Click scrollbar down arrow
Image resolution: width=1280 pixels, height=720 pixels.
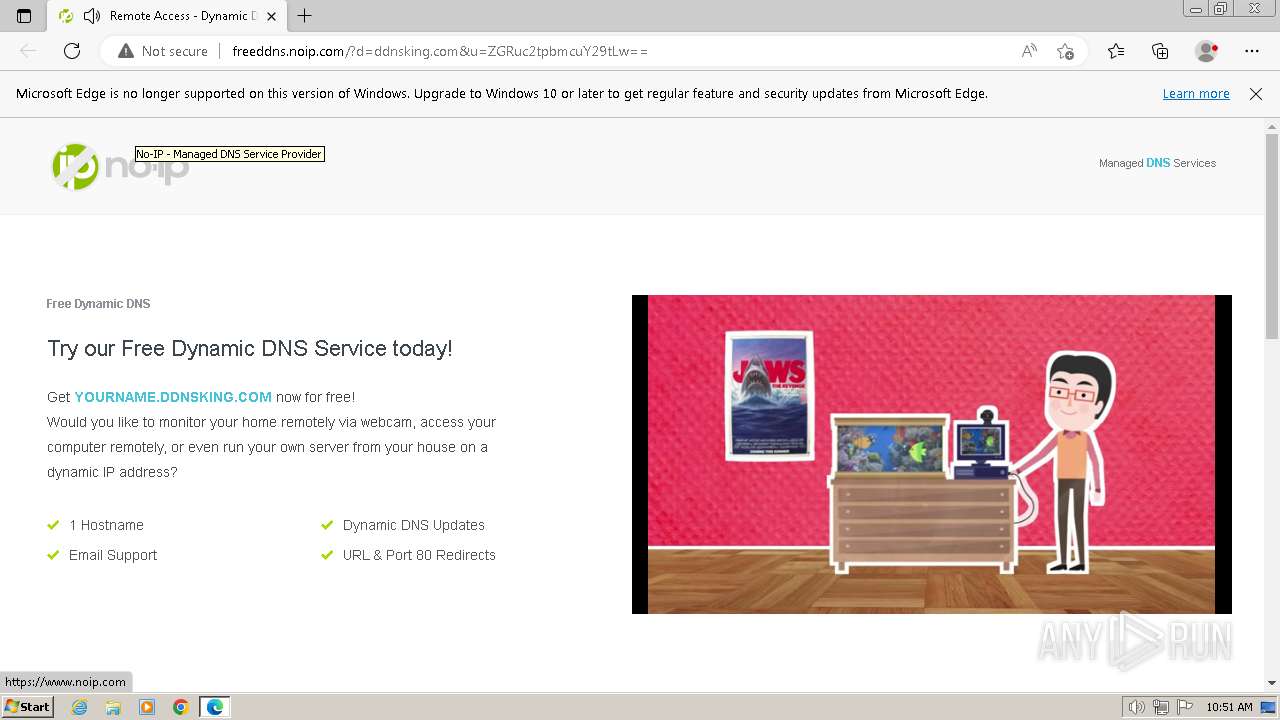pos(1272,683)
